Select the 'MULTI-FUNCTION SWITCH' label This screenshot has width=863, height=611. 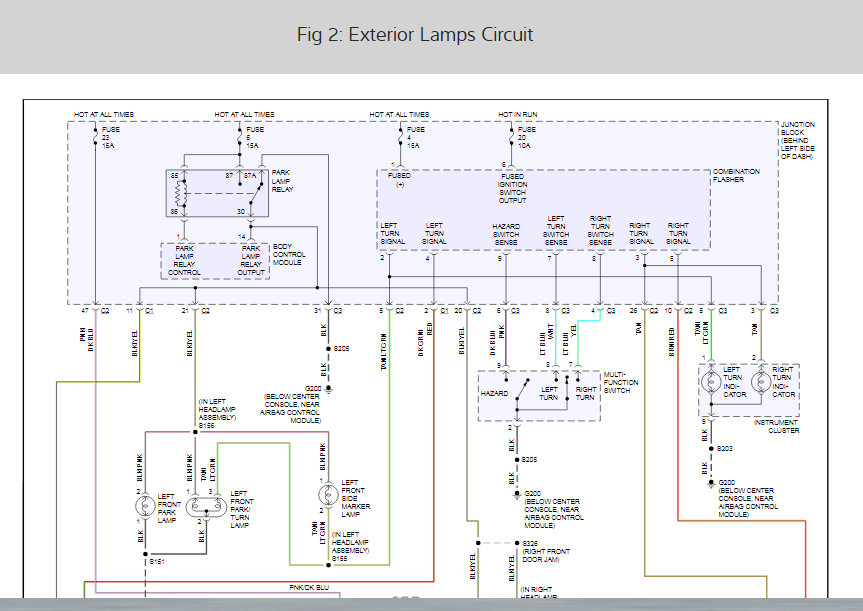click(x=621, y=383)
